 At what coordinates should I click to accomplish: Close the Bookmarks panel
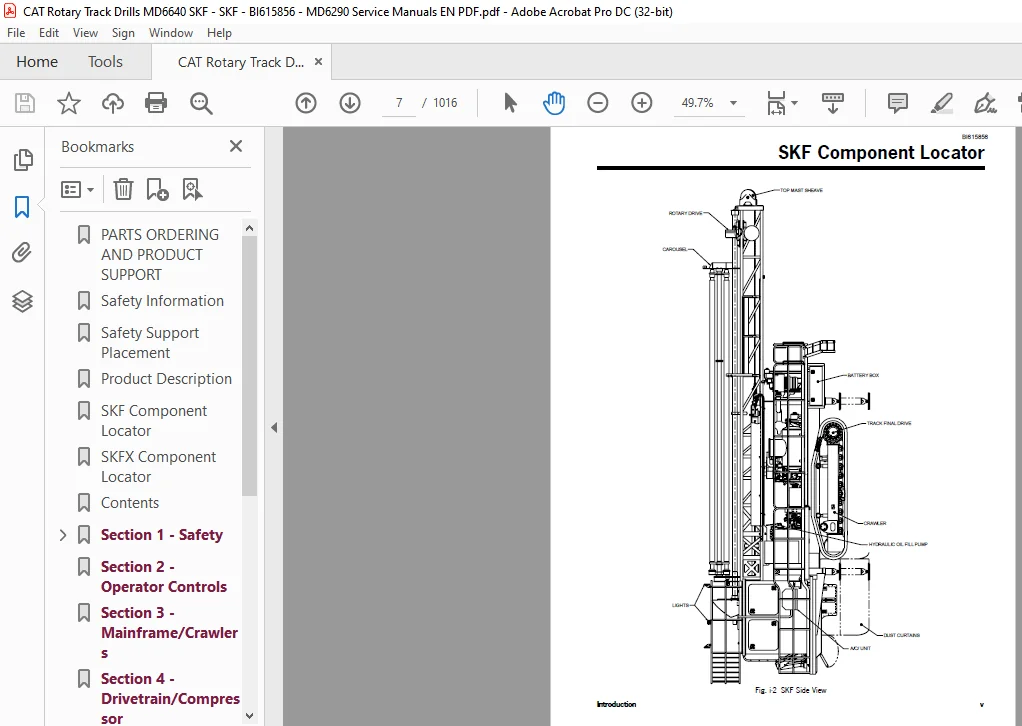pyautogui.click(x=236, y=146)
